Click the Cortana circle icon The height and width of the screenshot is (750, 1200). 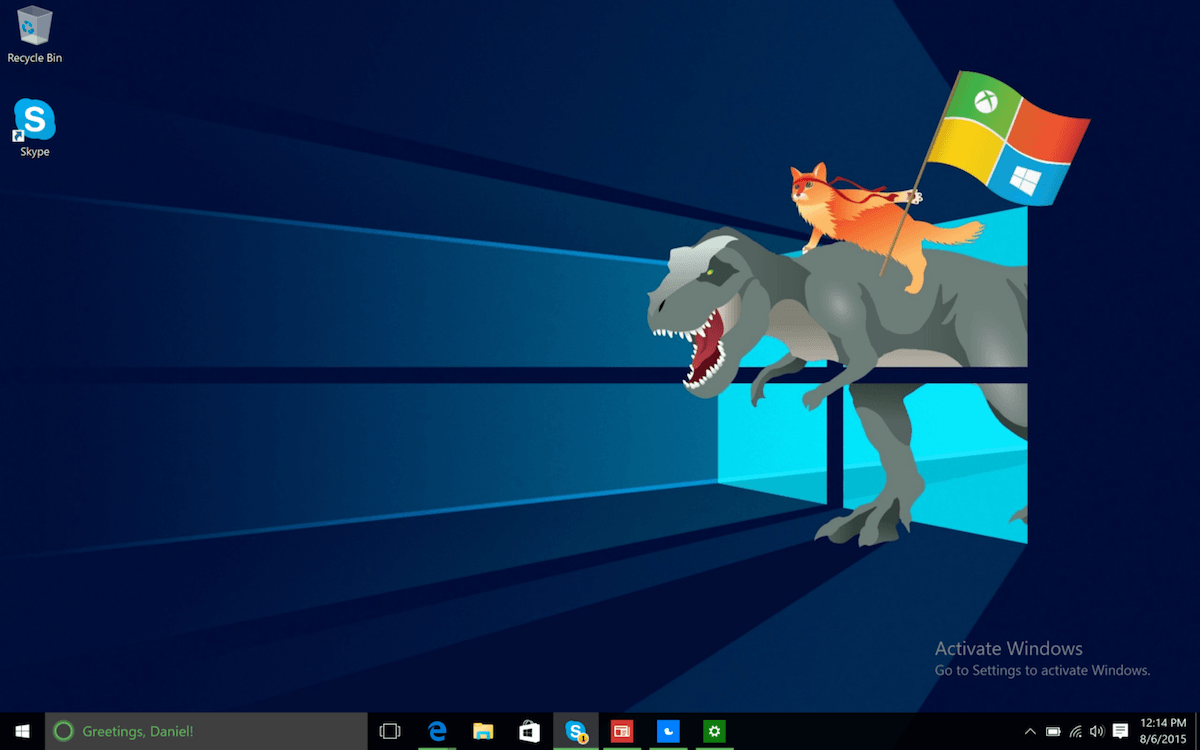coord(63,731)
